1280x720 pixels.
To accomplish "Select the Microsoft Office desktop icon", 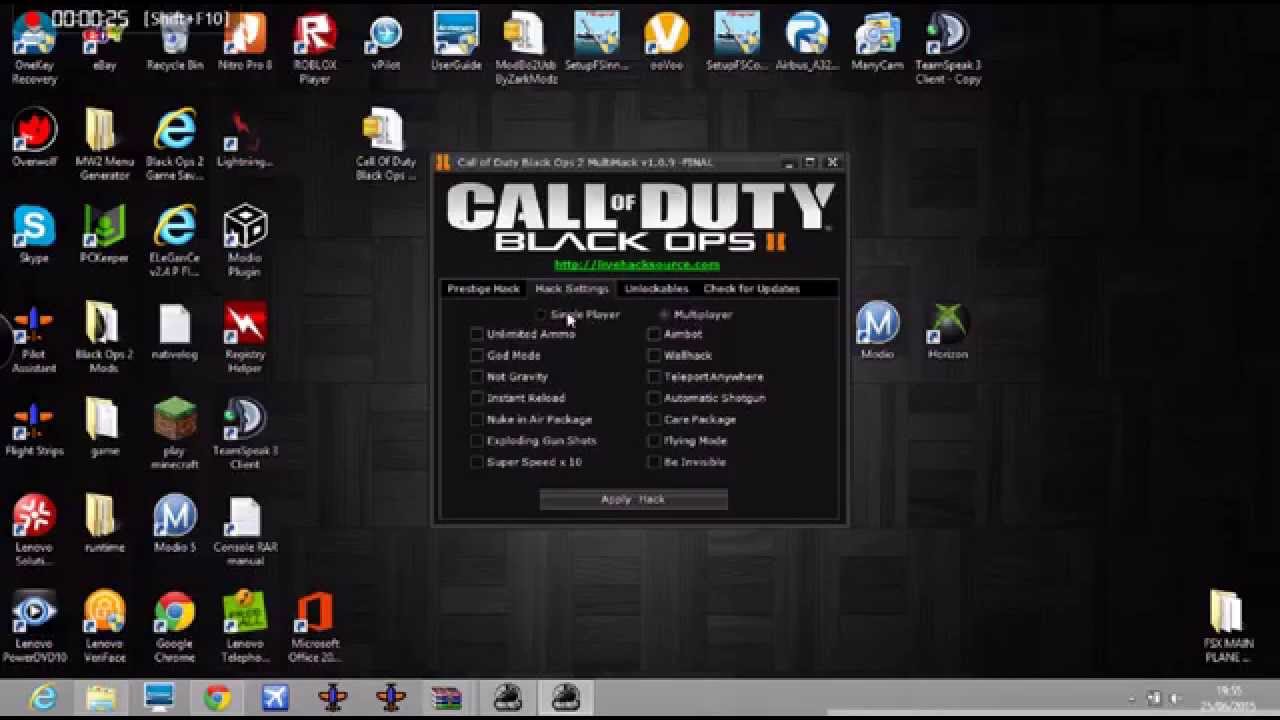I will click(315, 627).
